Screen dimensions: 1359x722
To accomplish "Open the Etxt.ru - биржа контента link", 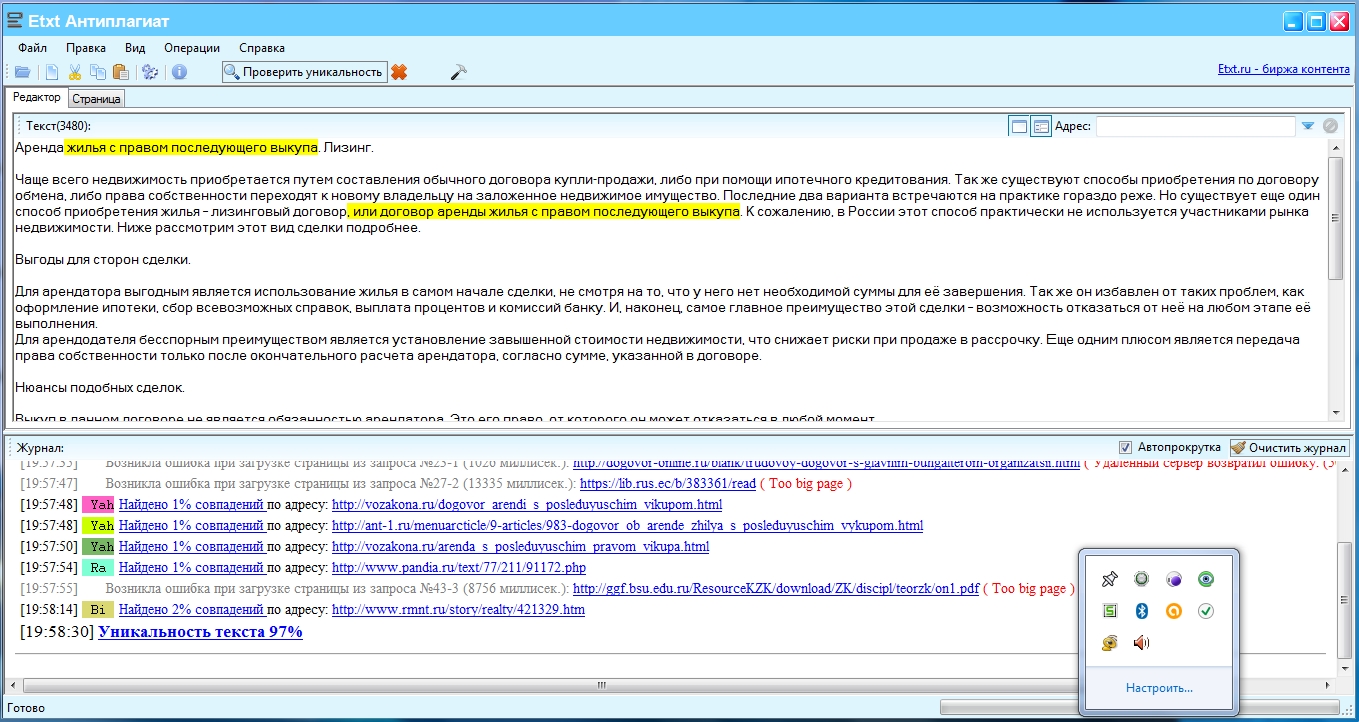I will coord(1283,70).
